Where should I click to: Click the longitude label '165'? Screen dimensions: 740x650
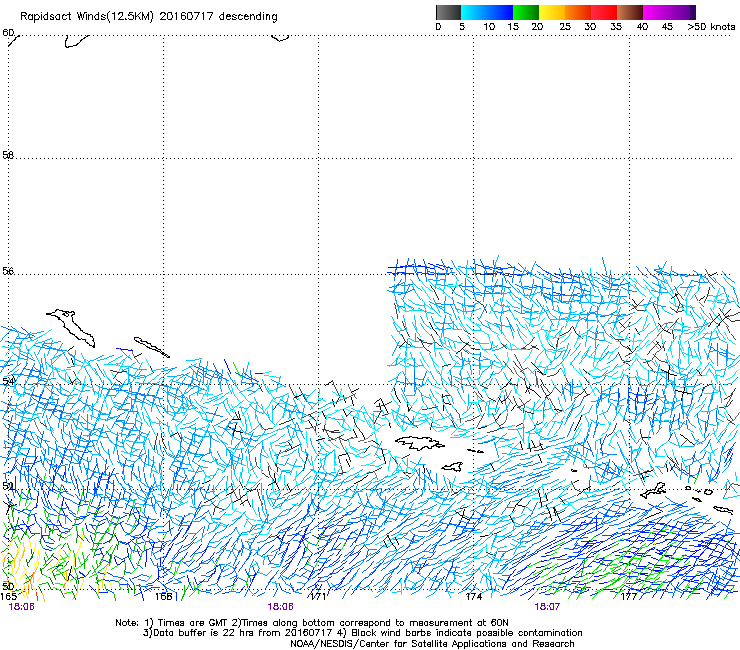8,597
